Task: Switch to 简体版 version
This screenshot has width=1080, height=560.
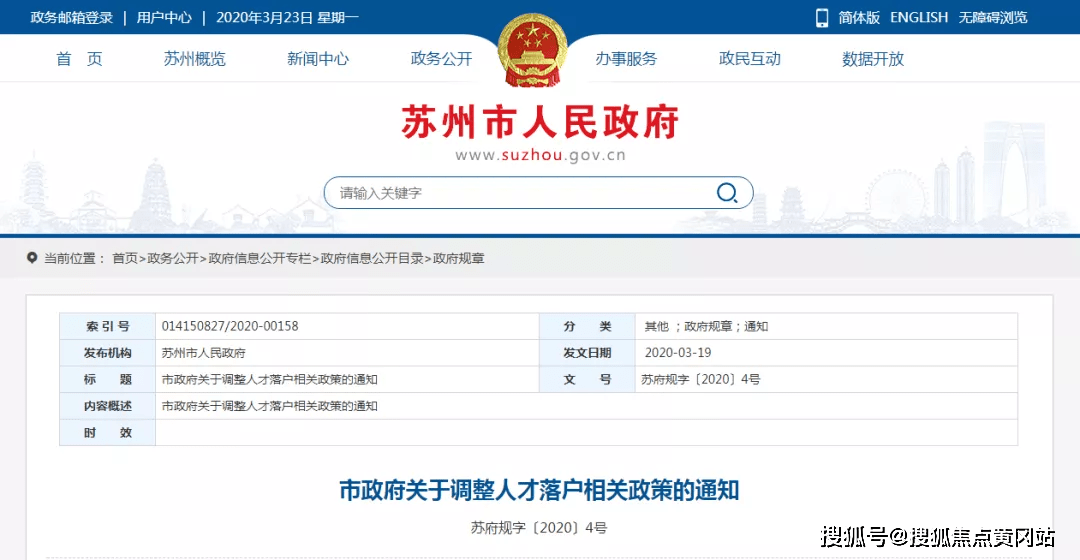Action: [859, 18]
